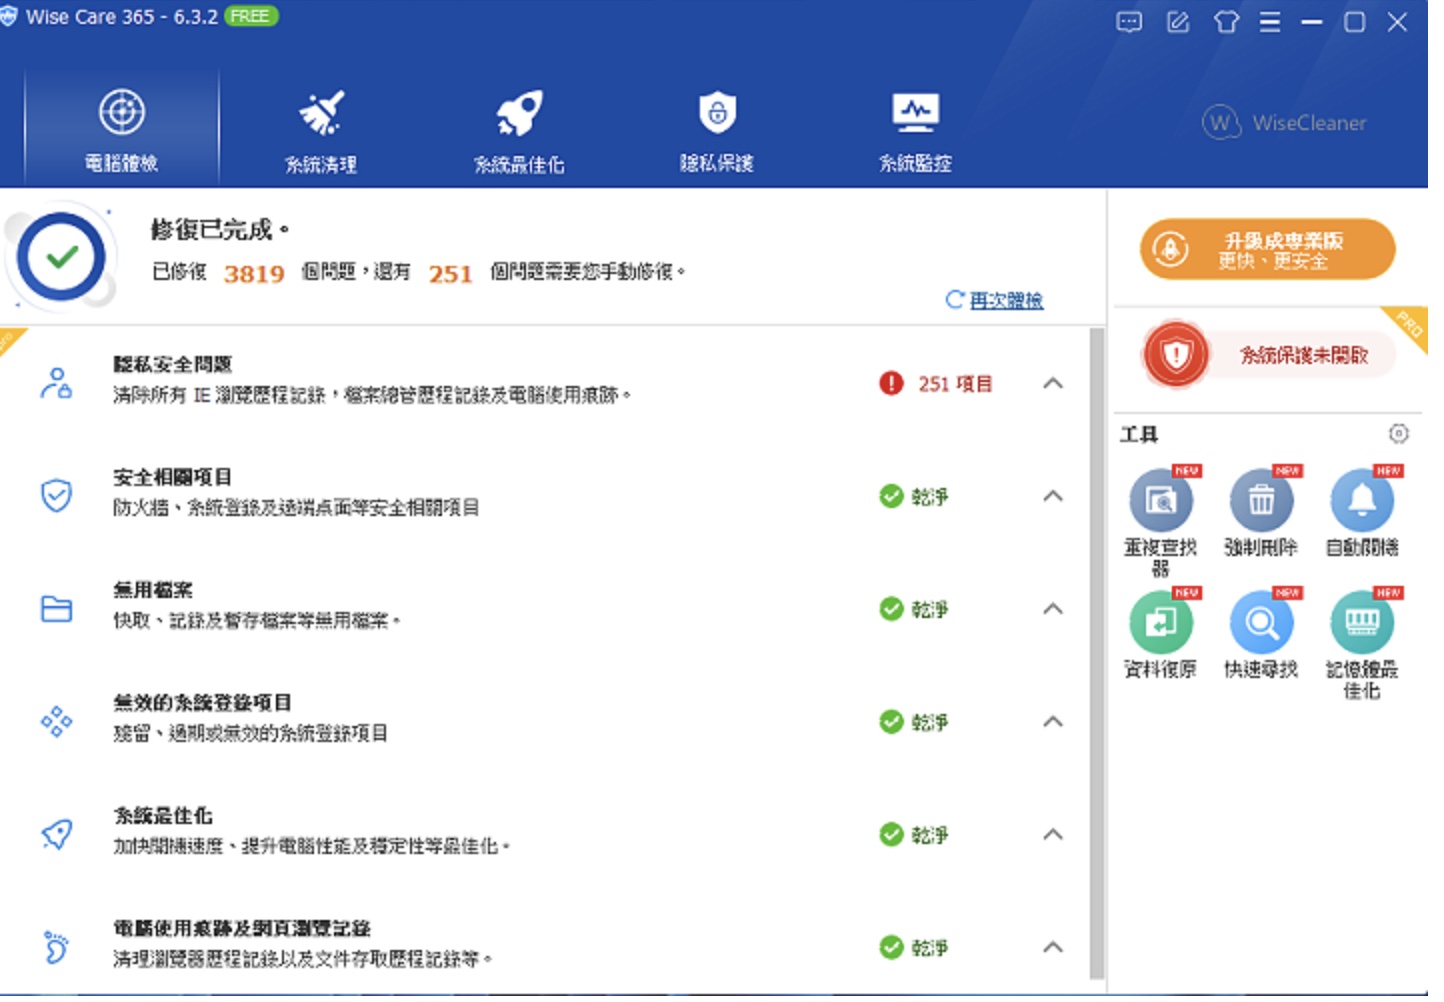This screenshot has width=1444, height=1002.
Task: Launch the 快速尋找 quick search tool
Action: (1261, 634)
